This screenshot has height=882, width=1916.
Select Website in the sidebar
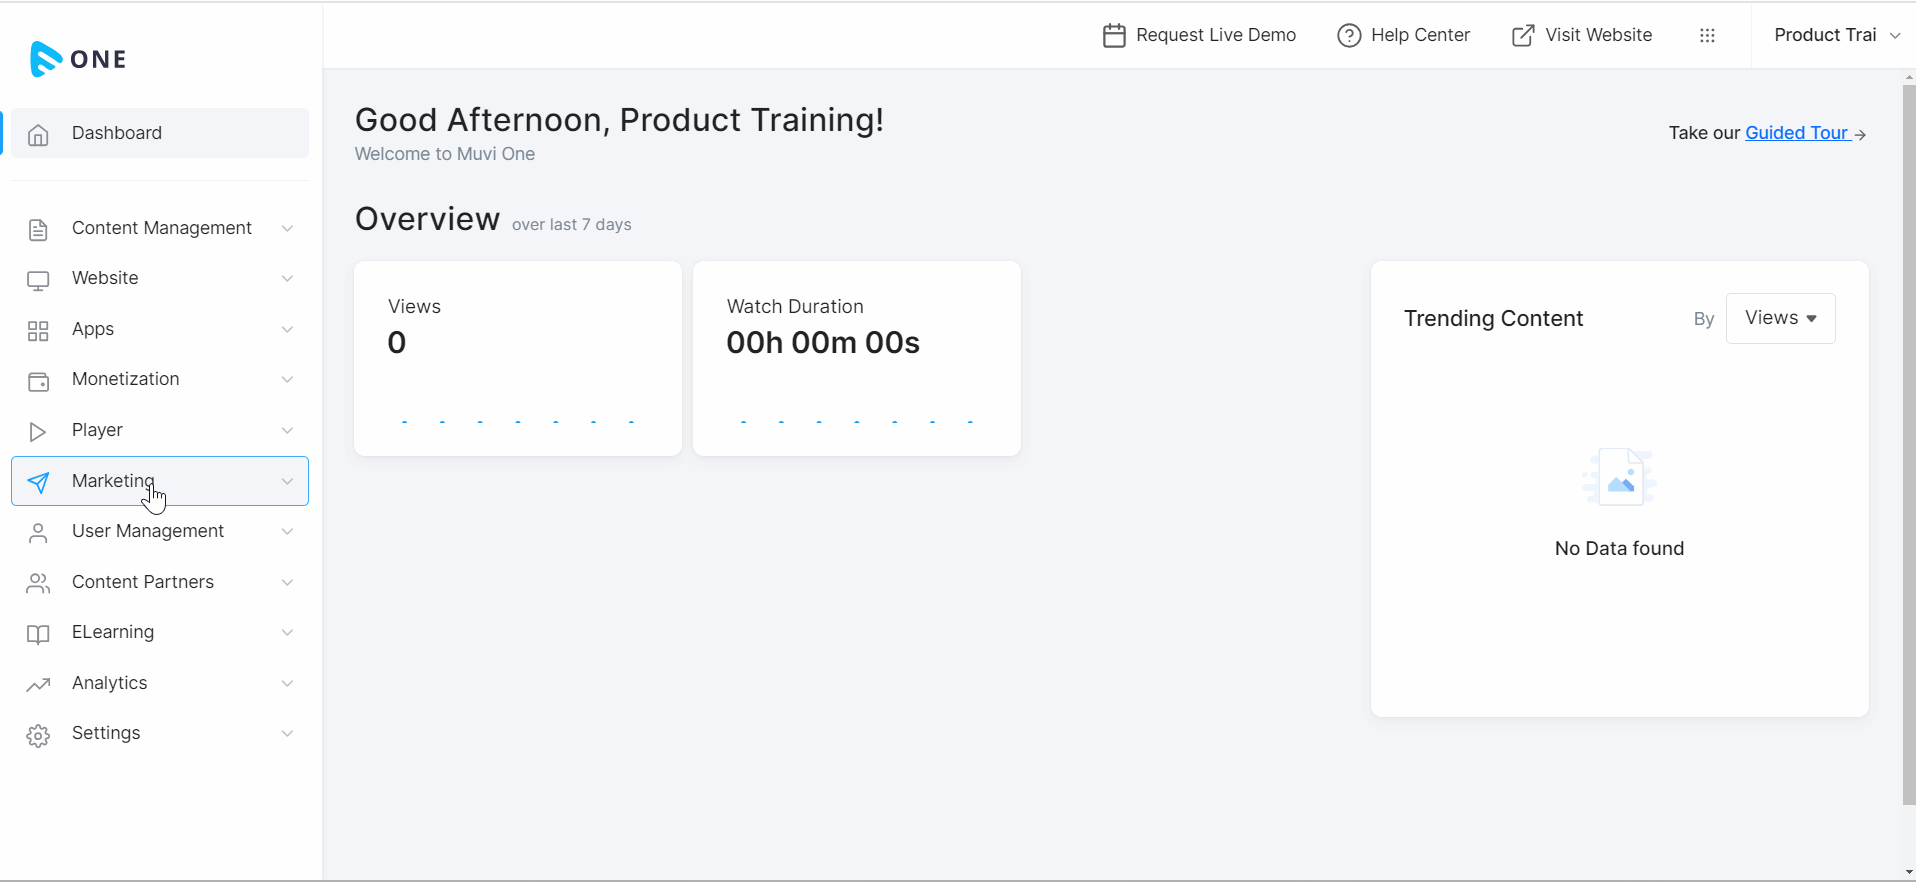point(160,278)
